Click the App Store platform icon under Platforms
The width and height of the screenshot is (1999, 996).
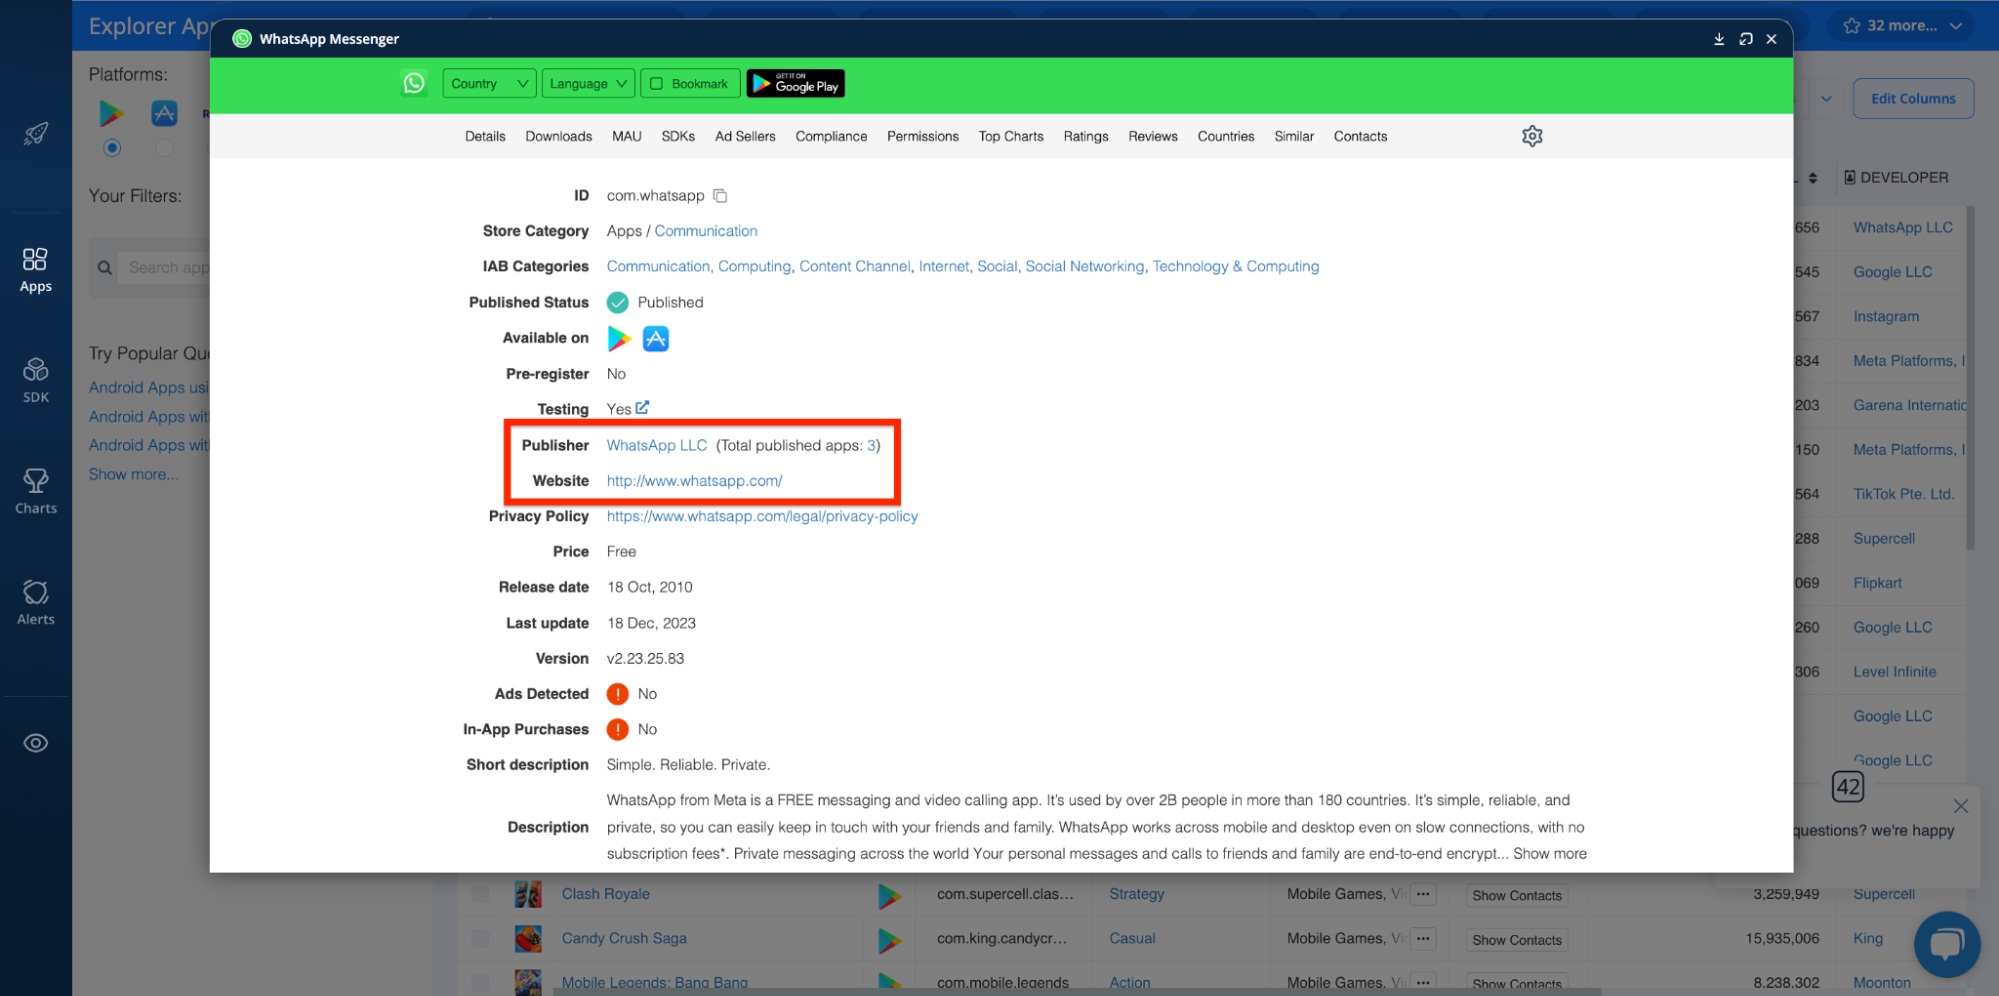(164, 113)
